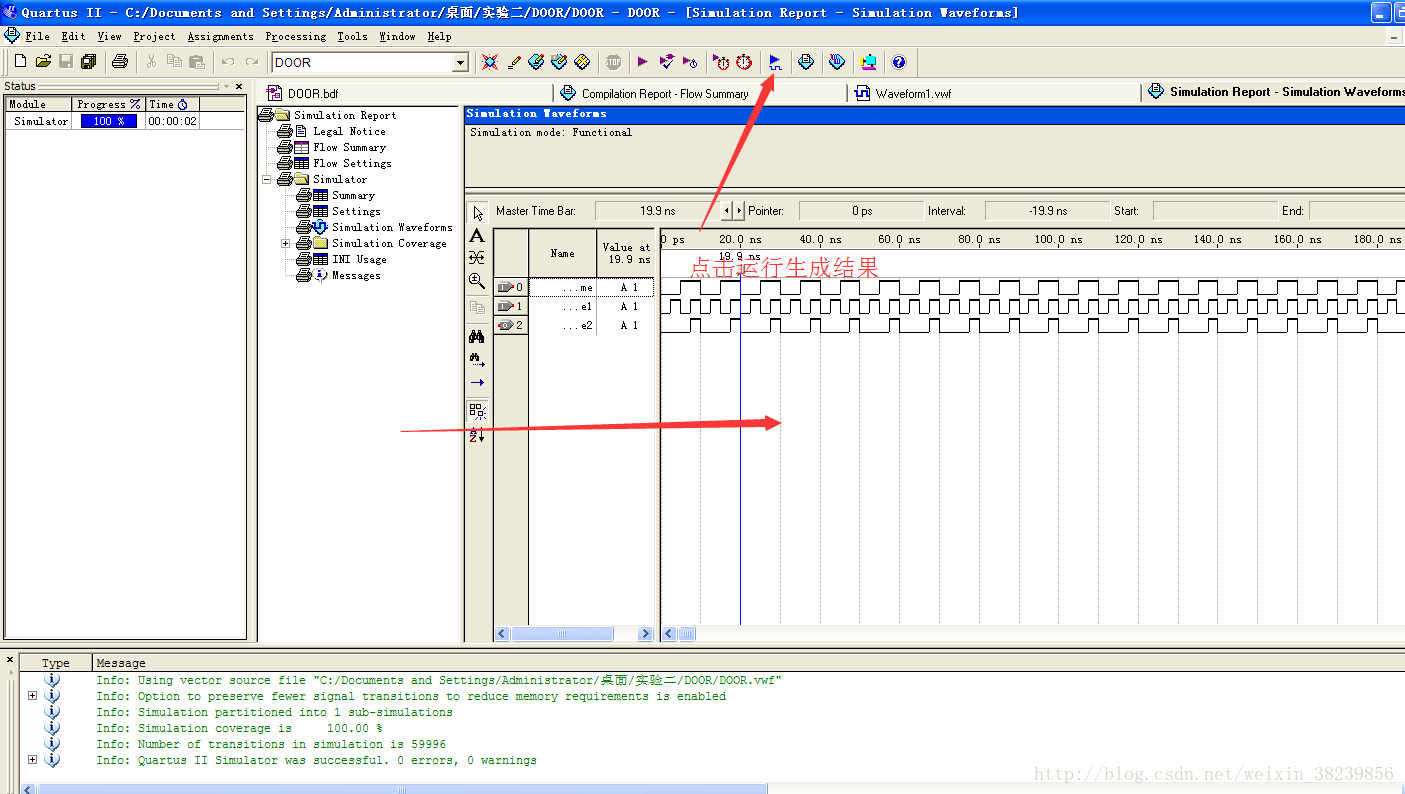
Task: Move master time bar to previous transition
Action: point(728,211)
